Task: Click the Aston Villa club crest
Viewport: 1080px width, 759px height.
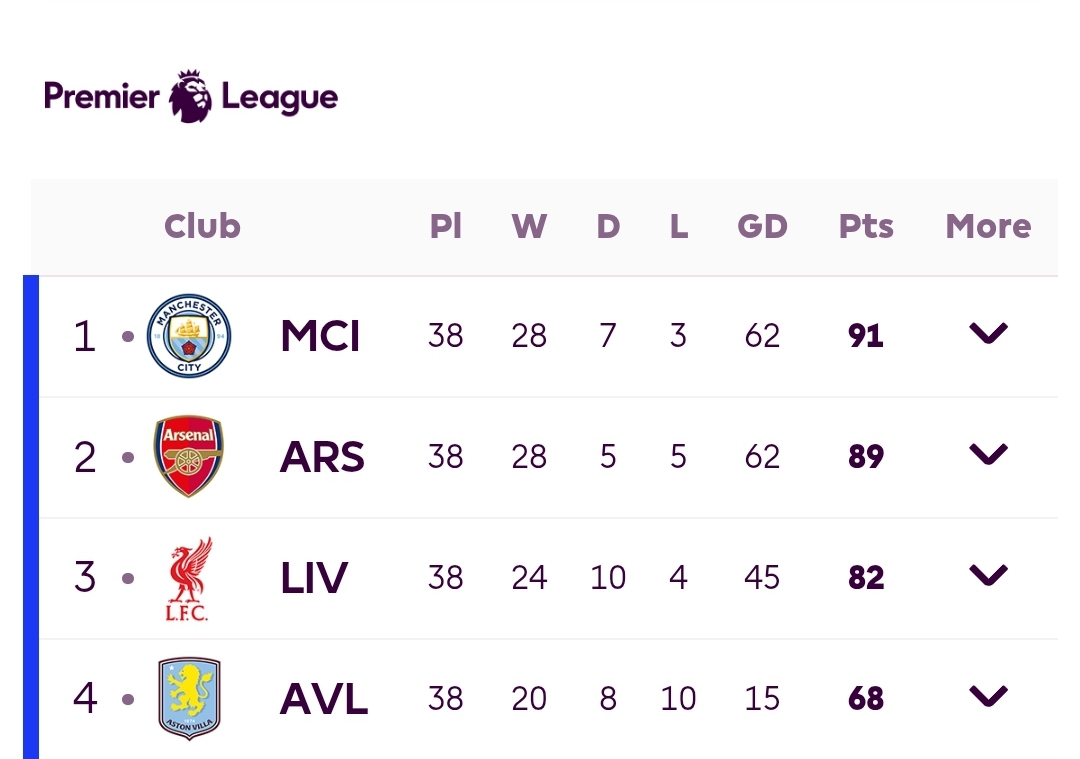Action: coord(189,698)
